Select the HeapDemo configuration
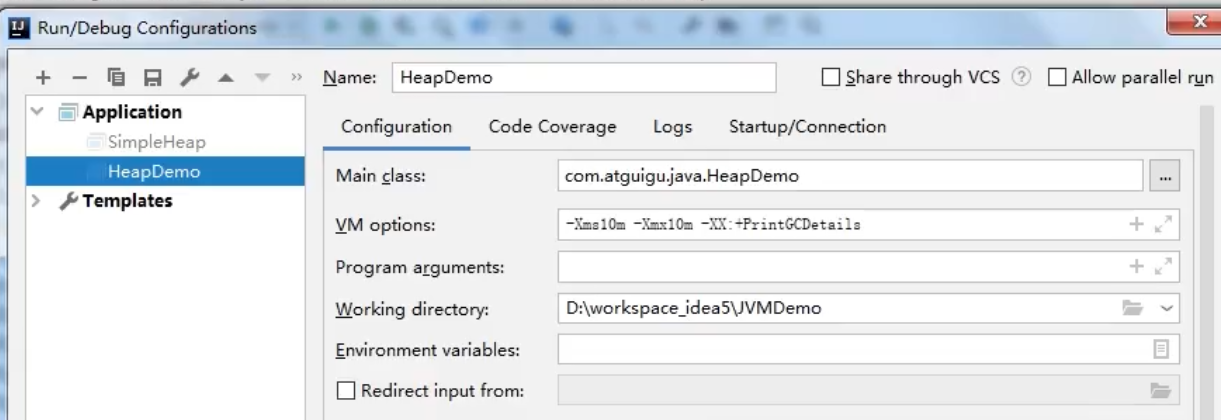 pyautogui.click(x=154, y=171)
